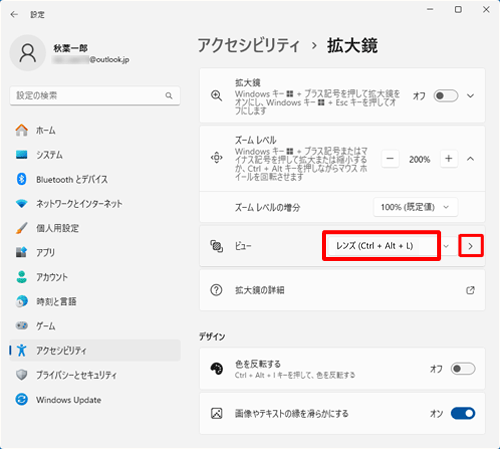500x449 pixels.
Task: Click the ズーム レベル target icon
Action: pos(216,157)
